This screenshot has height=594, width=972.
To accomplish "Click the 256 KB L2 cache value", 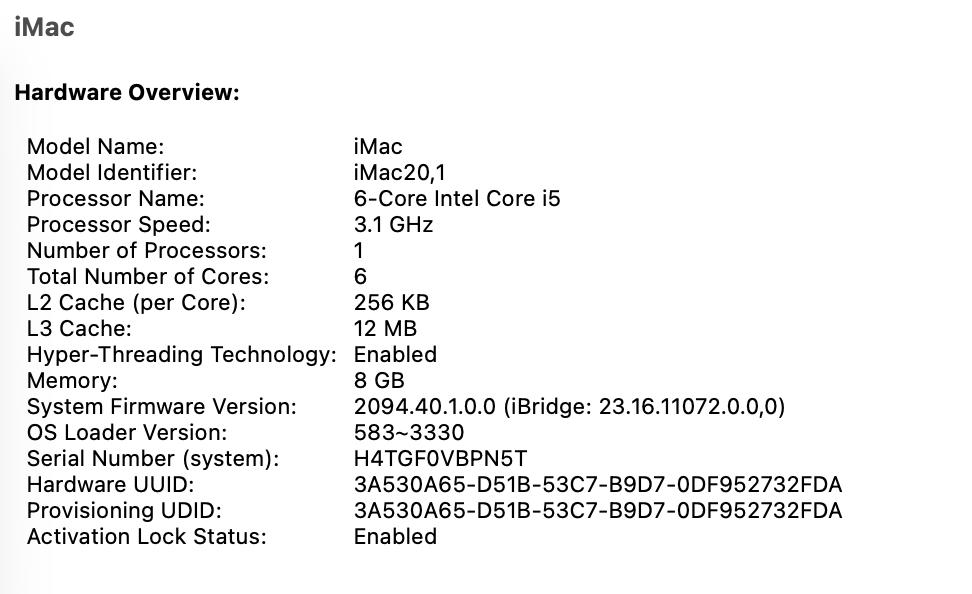I will [391, 303].
